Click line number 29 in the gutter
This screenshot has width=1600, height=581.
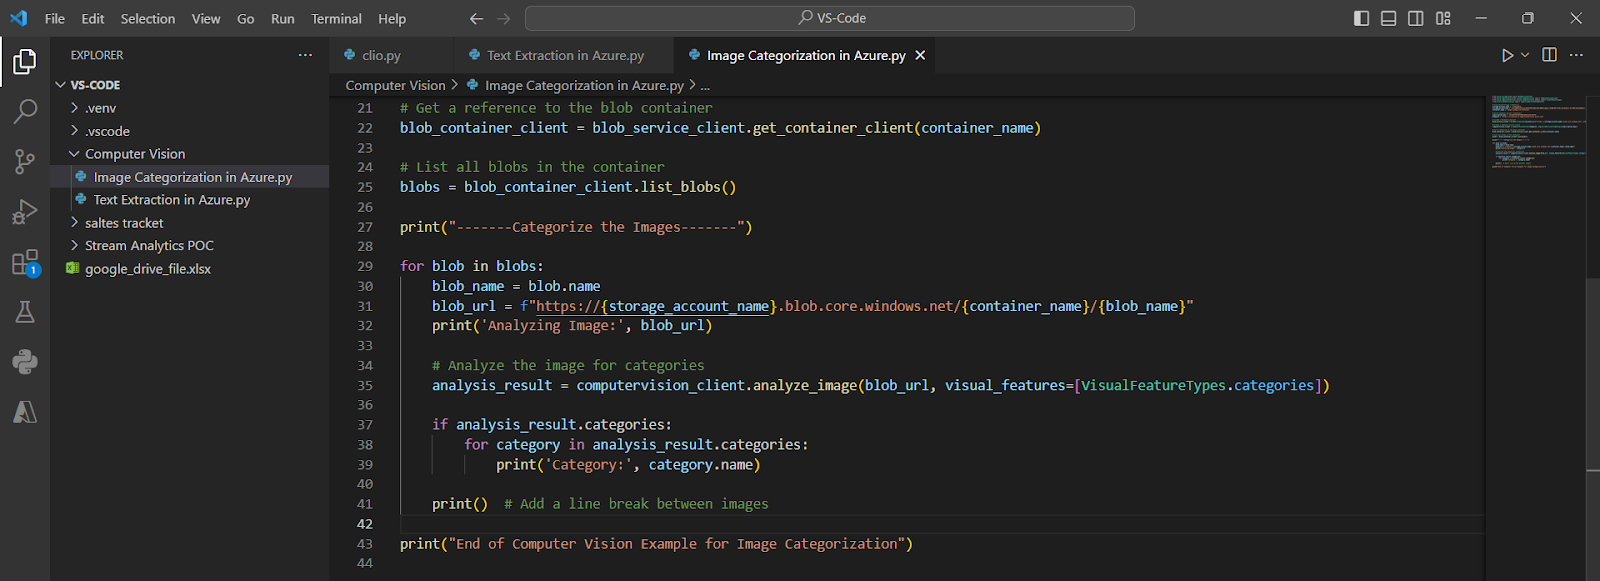click(364, 266)
